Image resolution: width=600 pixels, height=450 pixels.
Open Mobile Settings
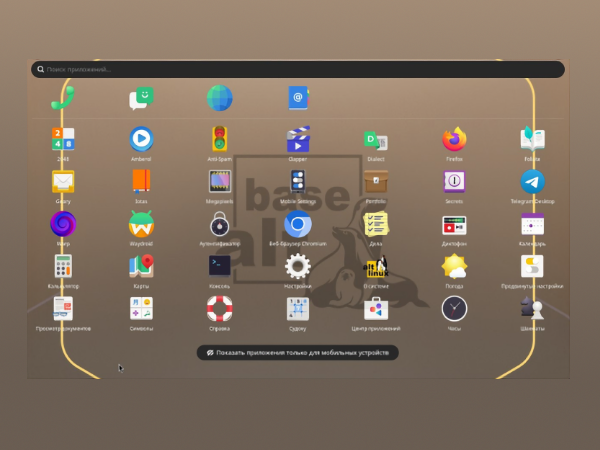coord(298,181)
